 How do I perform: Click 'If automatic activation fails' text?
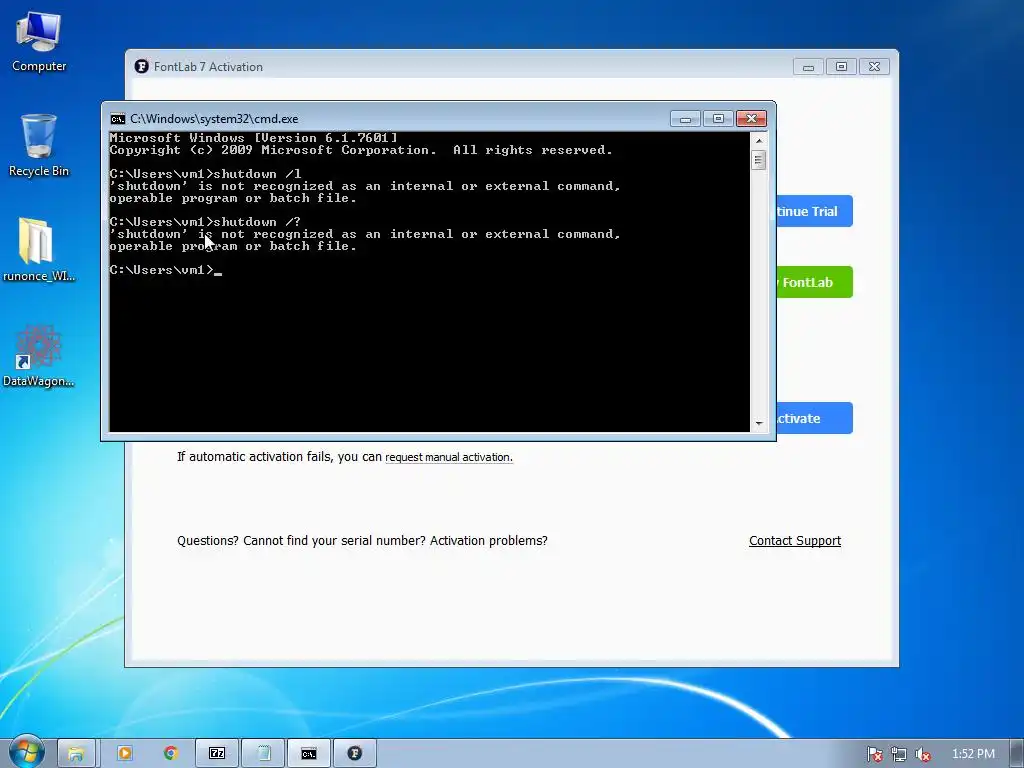click(x=254, y=456)
